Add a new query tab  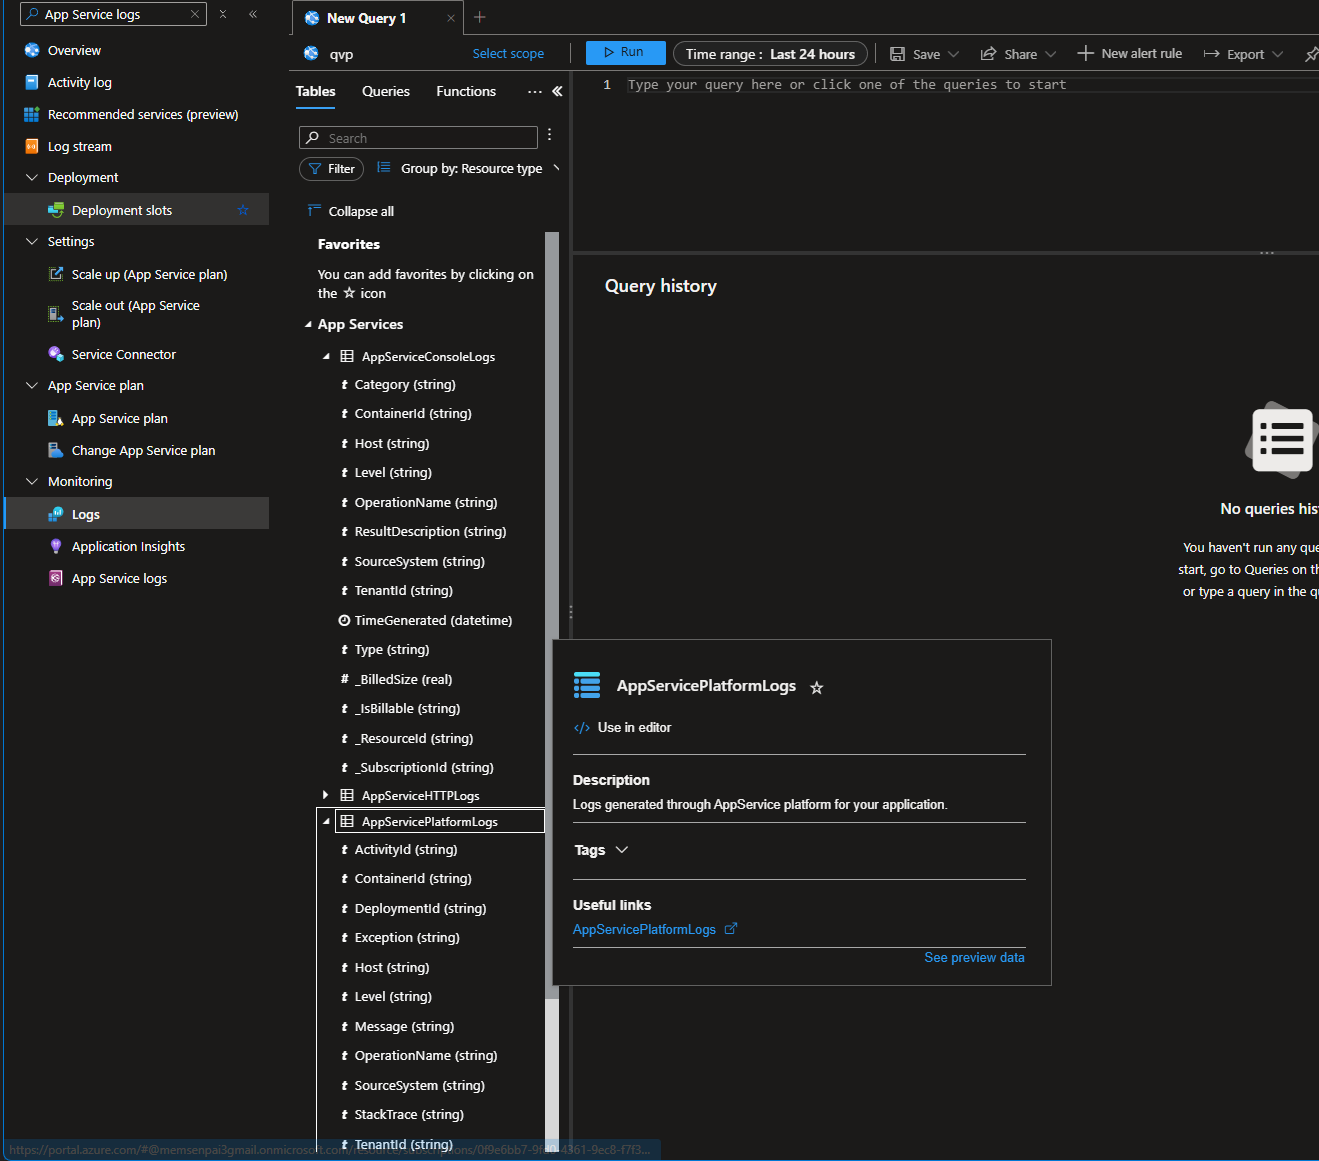pos(480,17)
